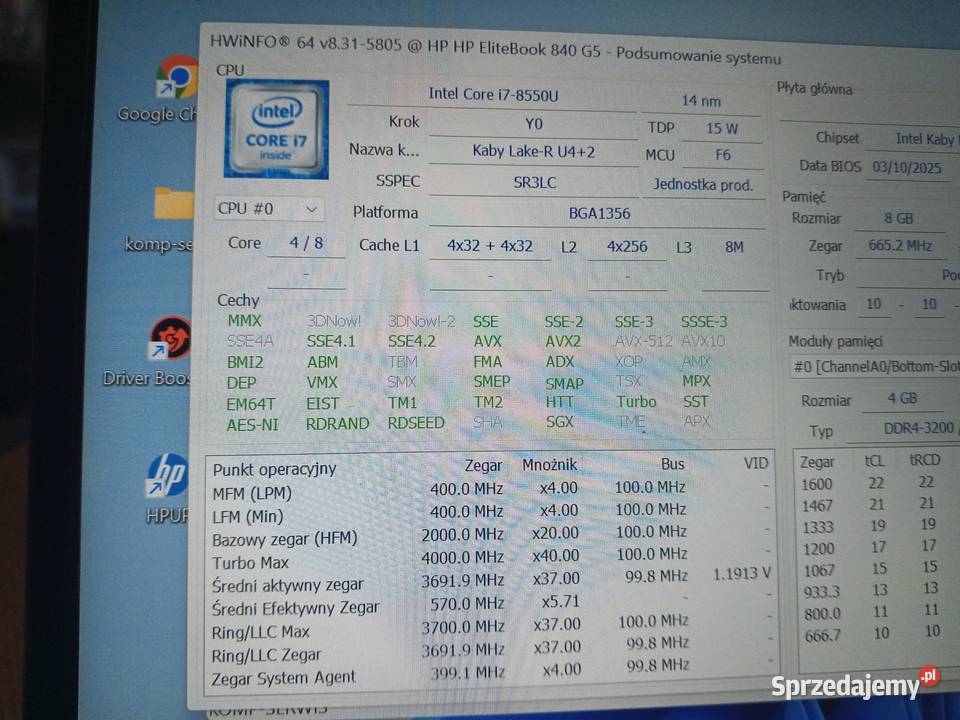This screenshot has width=960, height=720.
Task: Click the RDRAND feature label
Action: 337,424
